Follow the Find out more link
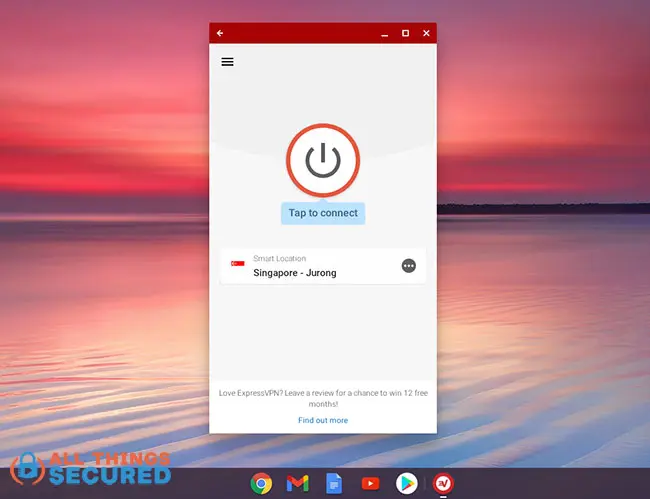The width and height of the screenshot is (650, 499). pos(323,420)
